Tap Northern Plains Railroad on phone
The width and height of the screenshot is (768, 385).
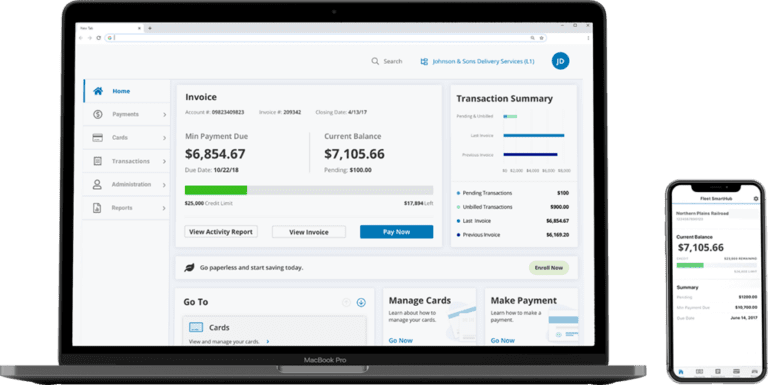pos(702,214)
